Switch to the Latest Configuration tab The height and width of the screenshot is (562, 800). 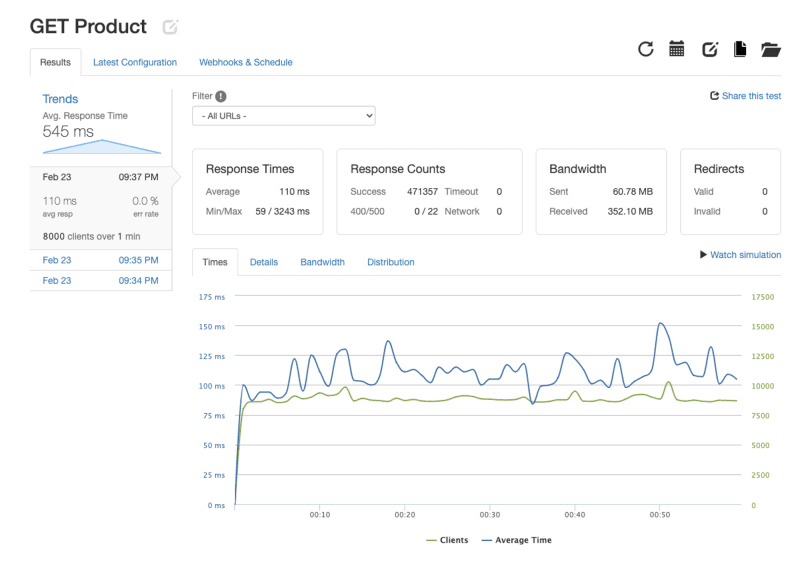135,62
